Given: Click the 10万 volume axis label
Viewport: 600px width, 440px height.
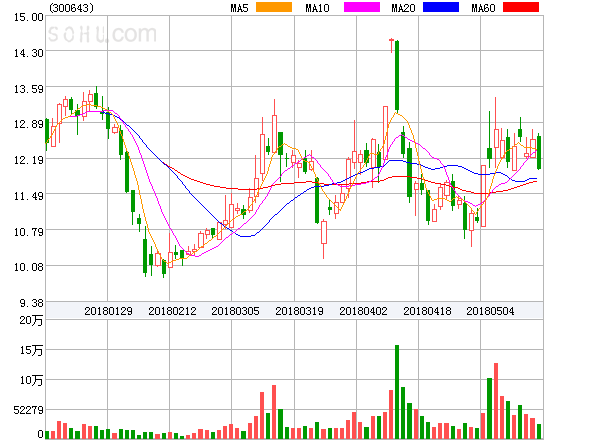Looking at the screenshot, I should (x=31, y=380).
